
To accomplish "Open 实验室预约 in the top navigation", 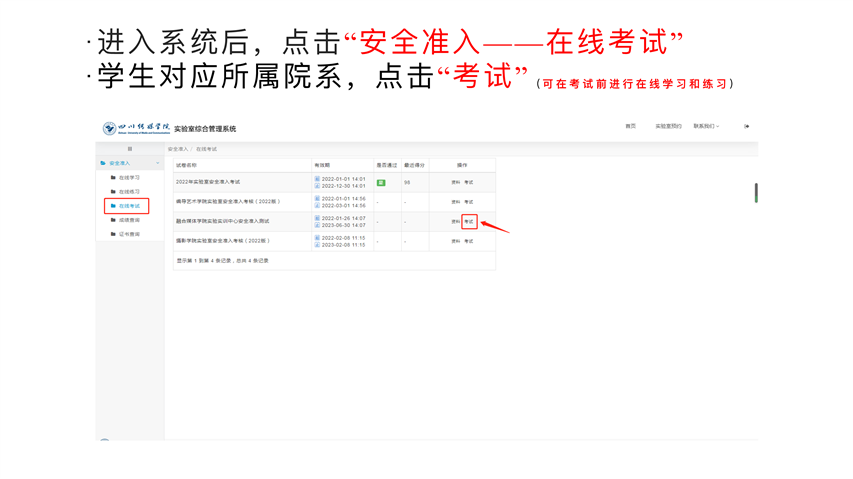I will tap(668, 127).
